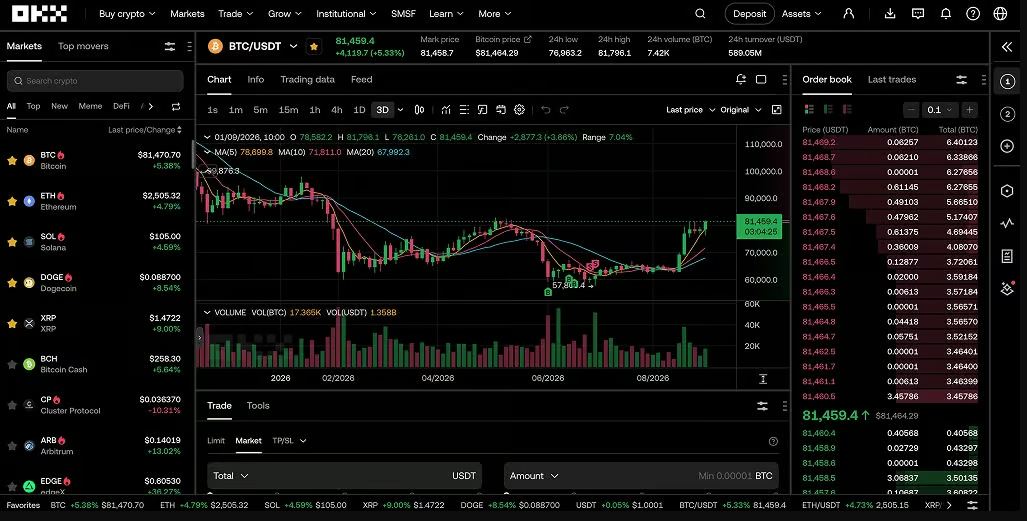Switch to the Info tab

[x=255, y=79]
